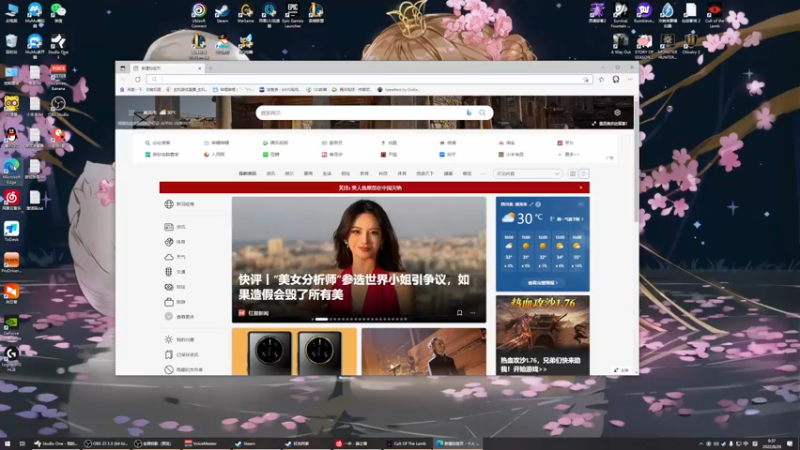Image resolution: width=800 pixels, height=450 pixels.
Task: Add a new browser tab with plus
Action: point(210,68)
